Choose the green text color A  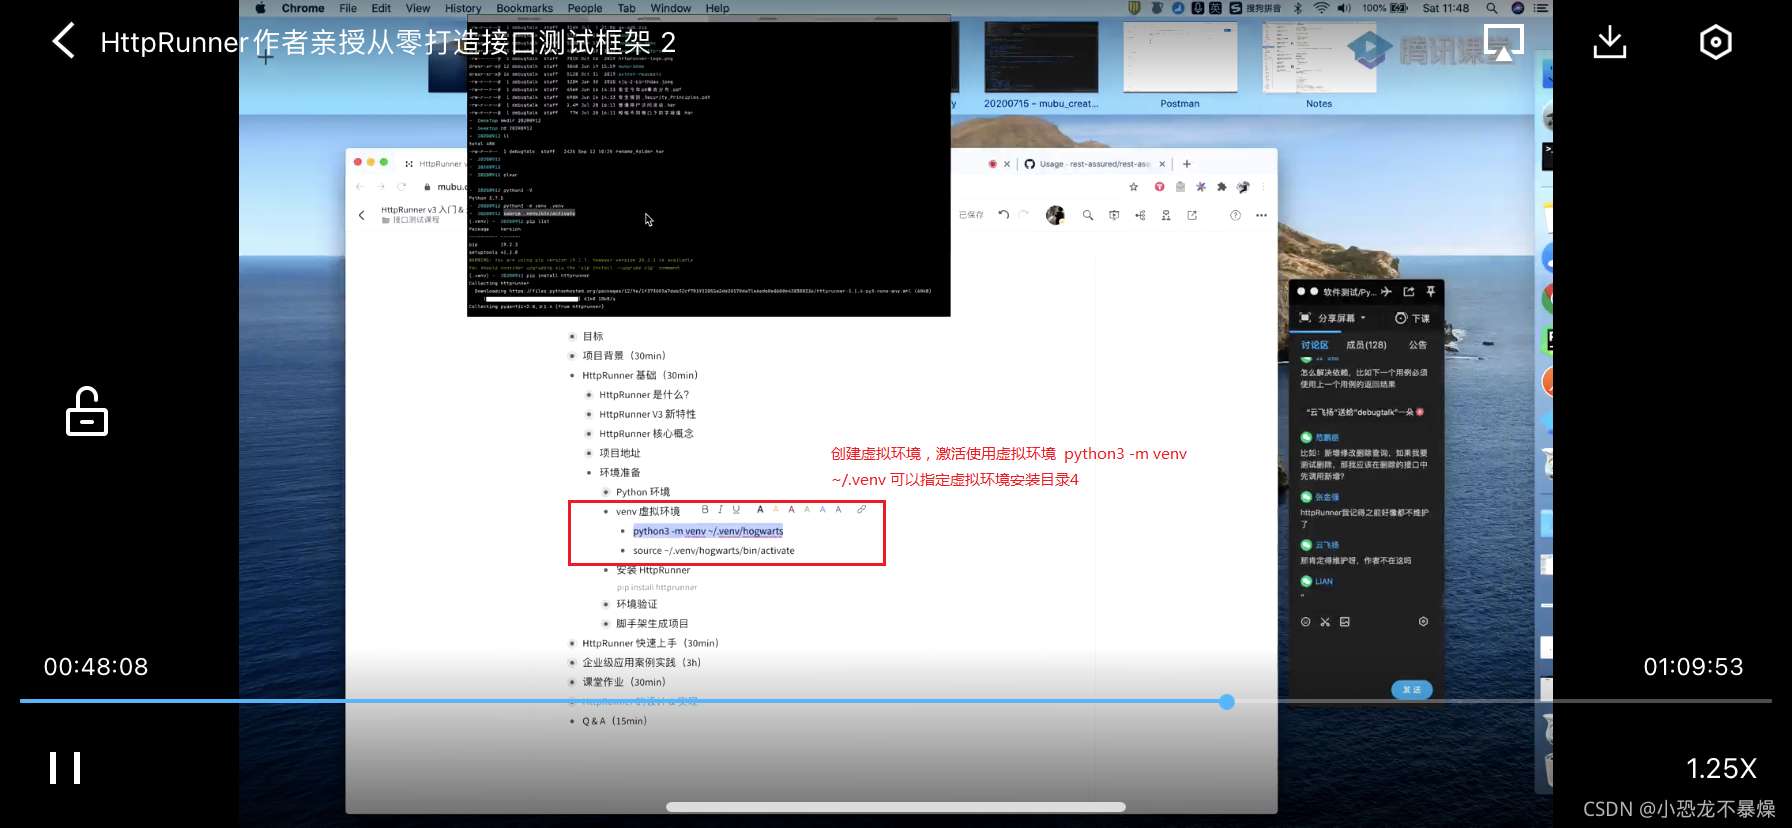808,510
